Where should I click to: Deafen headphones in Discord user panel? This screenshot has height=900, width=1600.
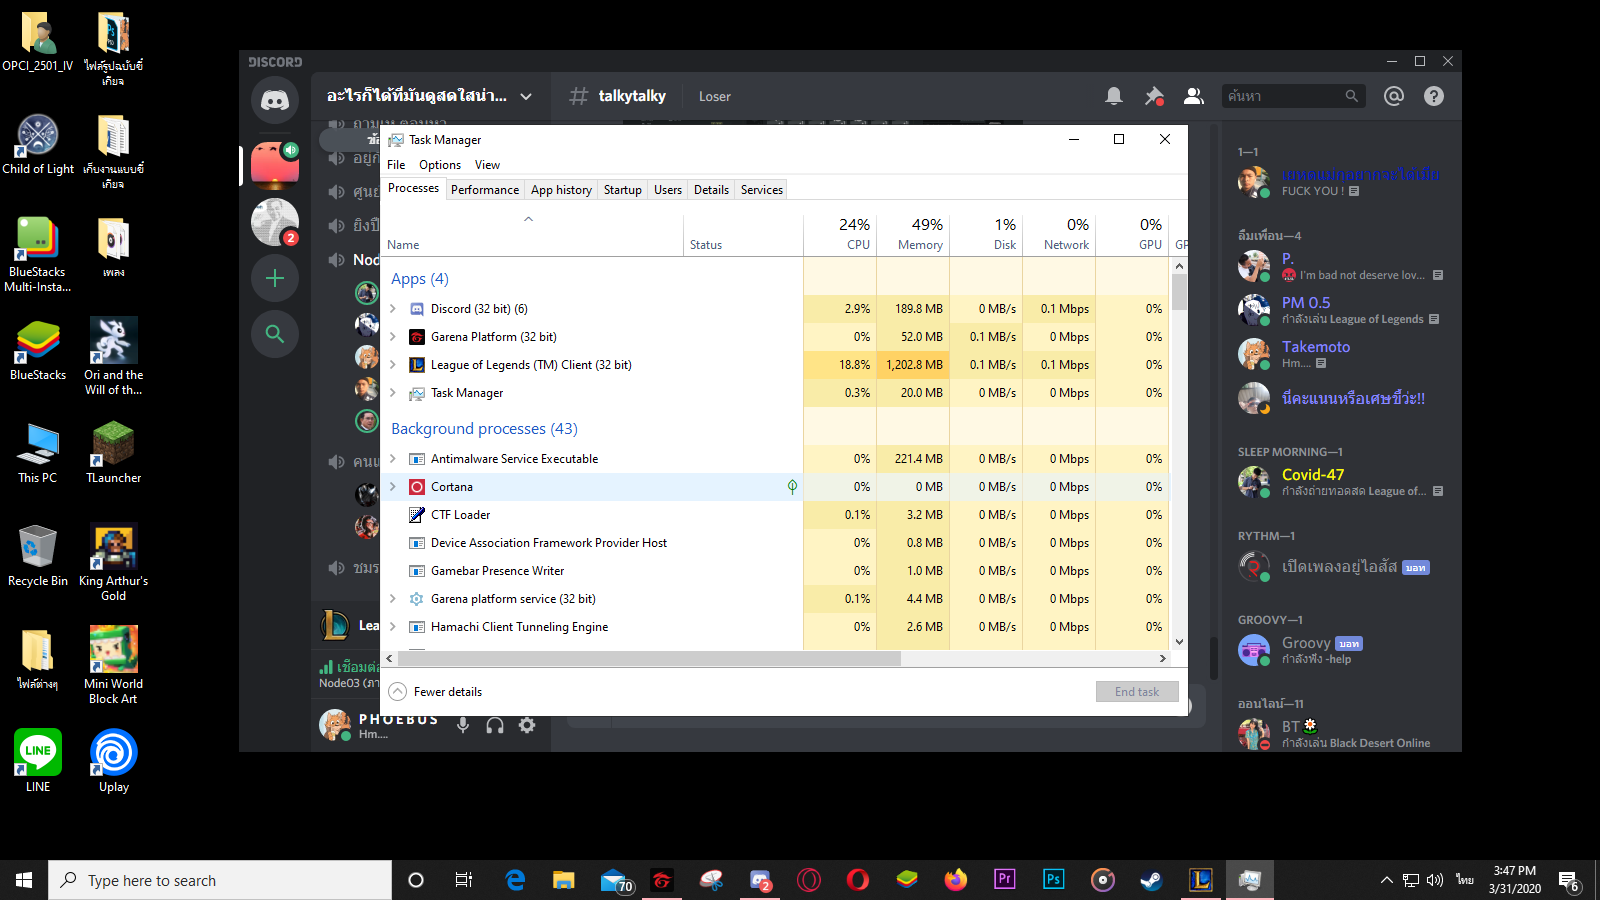[x=495, y=726]
